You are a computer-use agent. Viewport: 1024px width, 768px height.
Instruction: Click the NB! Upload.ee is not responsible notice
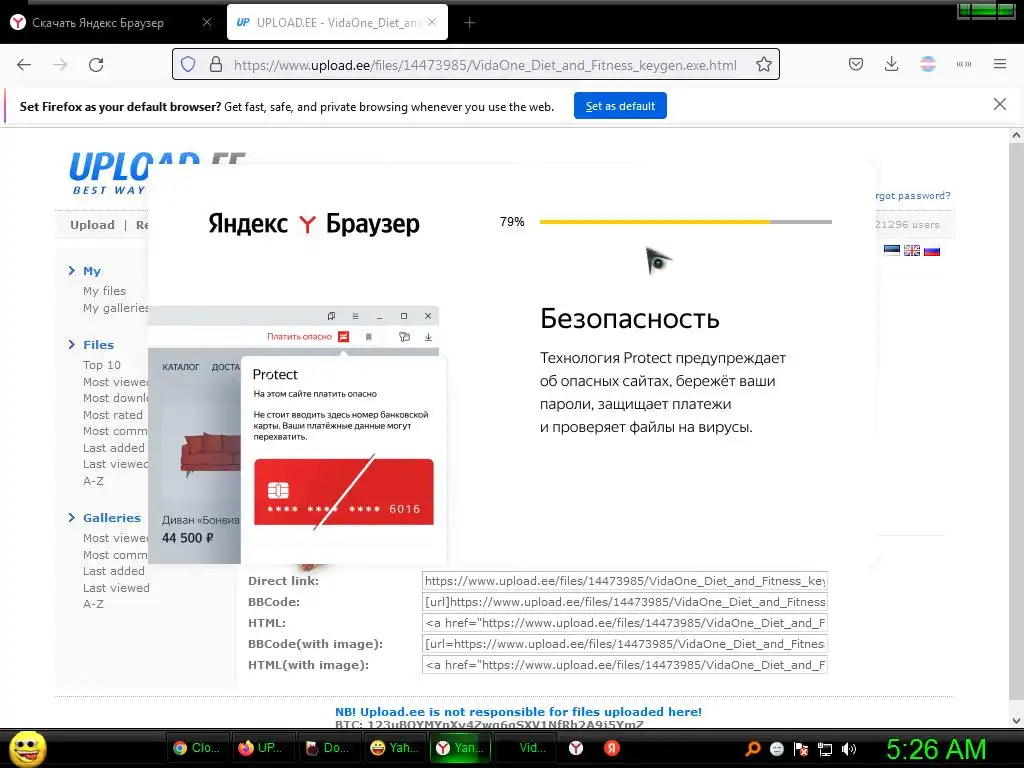click(x=519, y=712)
